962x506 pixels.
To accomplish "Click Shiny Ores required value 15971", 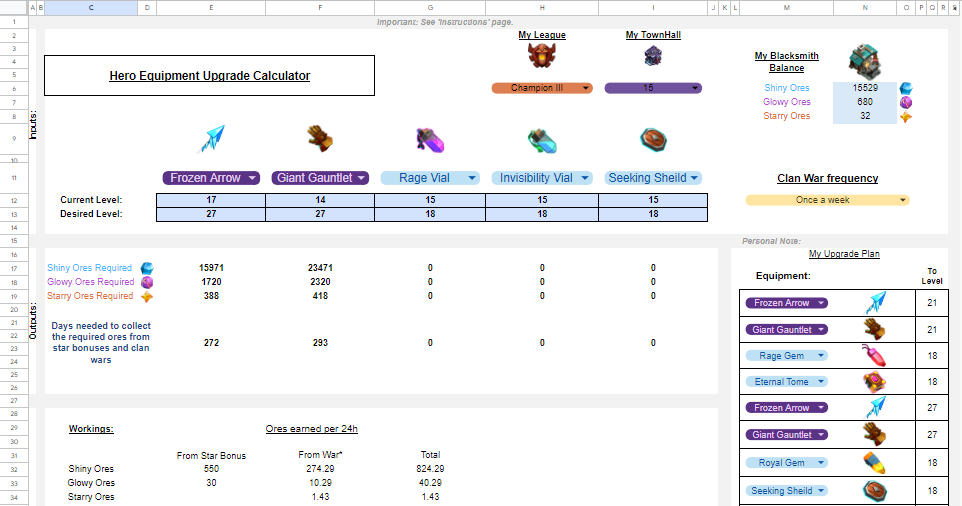I will click(x=211, y=268).
